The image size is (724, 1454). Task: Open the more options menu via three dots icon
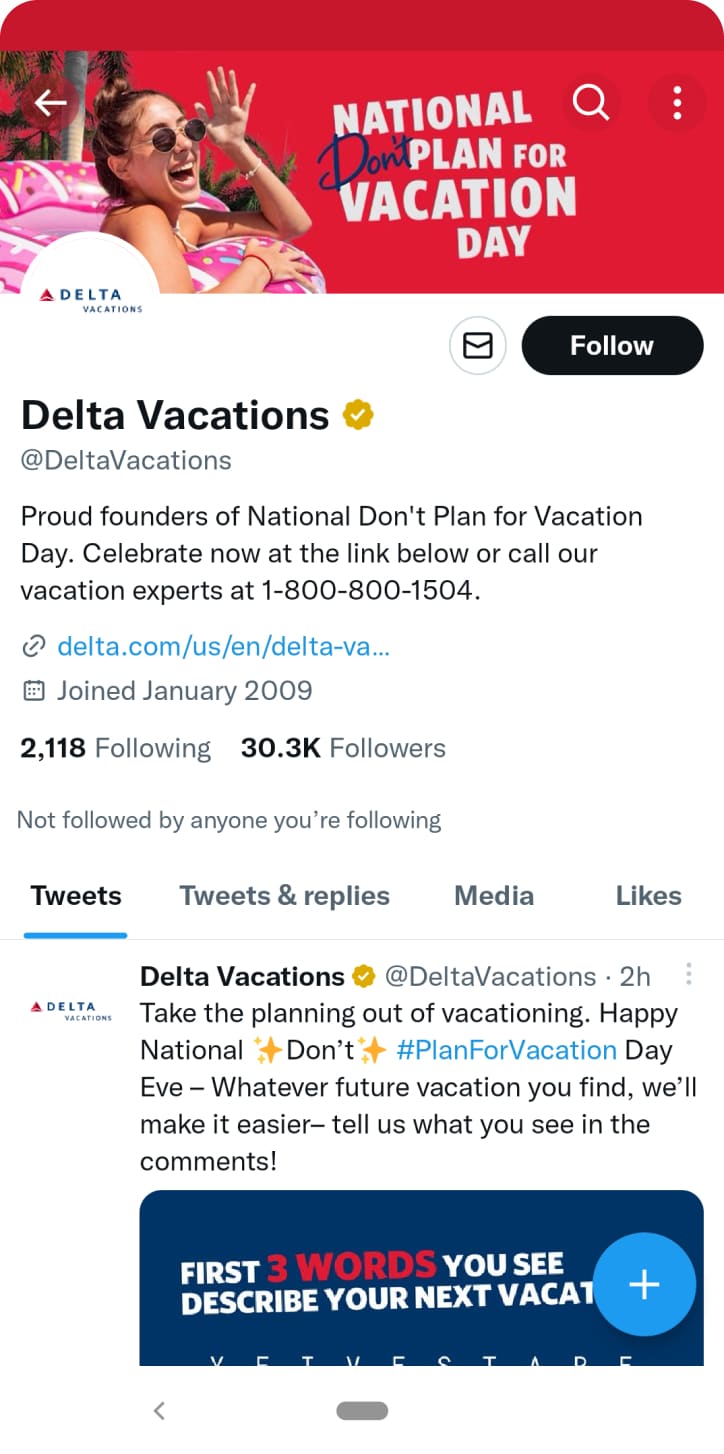tap(676, 103)
